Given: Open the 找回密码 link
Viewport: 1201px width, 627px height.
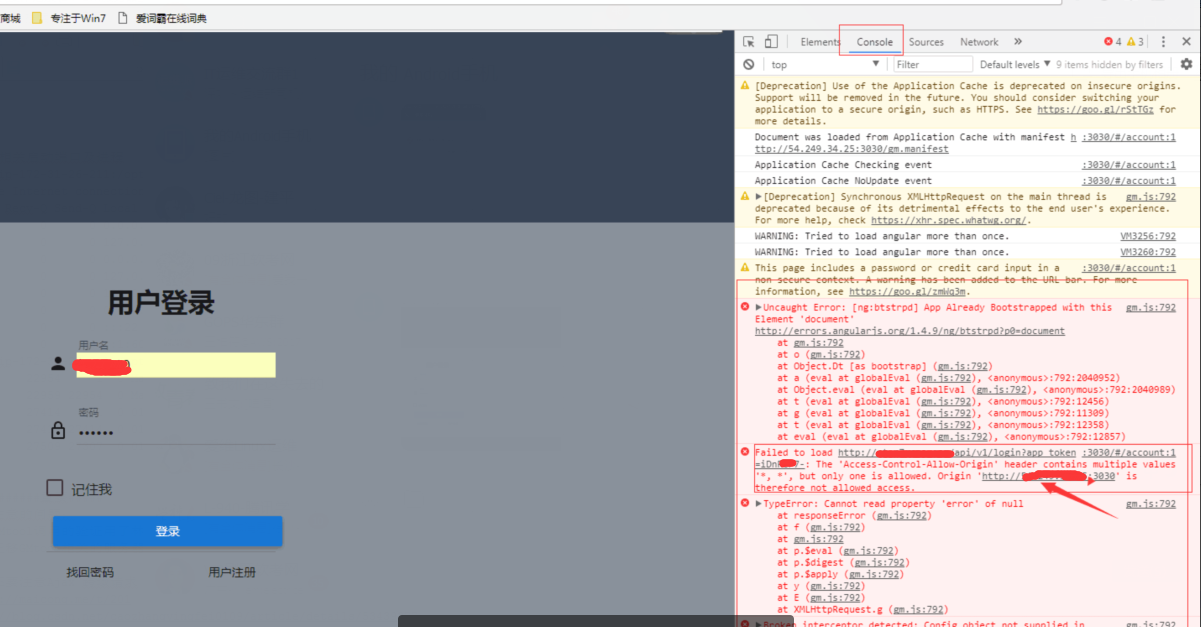Looking at the screenshot, I should (x=90, y=572).
